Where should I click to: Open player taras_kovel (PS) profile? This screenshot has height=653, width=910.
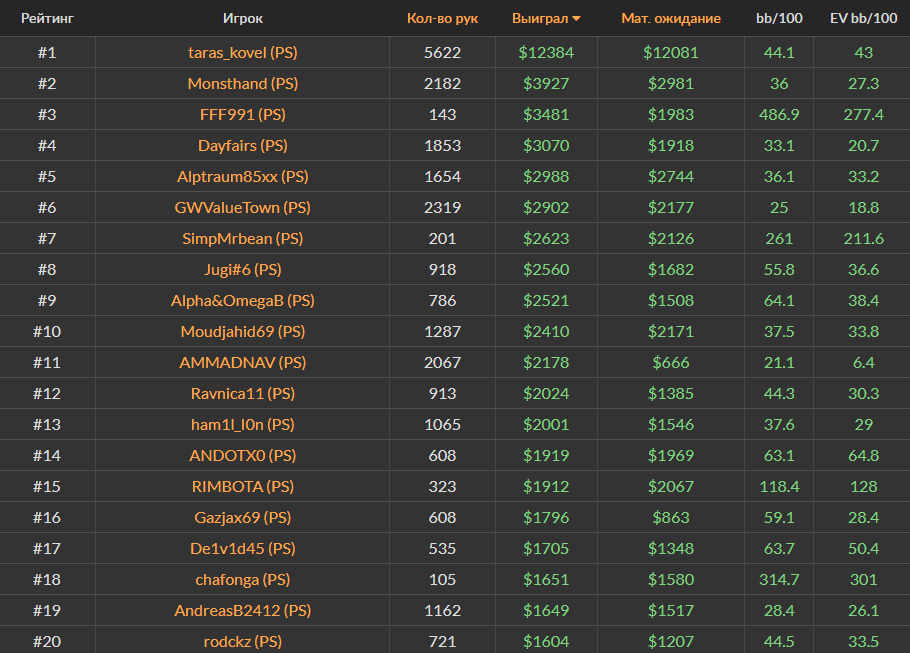pyautogui.click(x=242, y=52)
